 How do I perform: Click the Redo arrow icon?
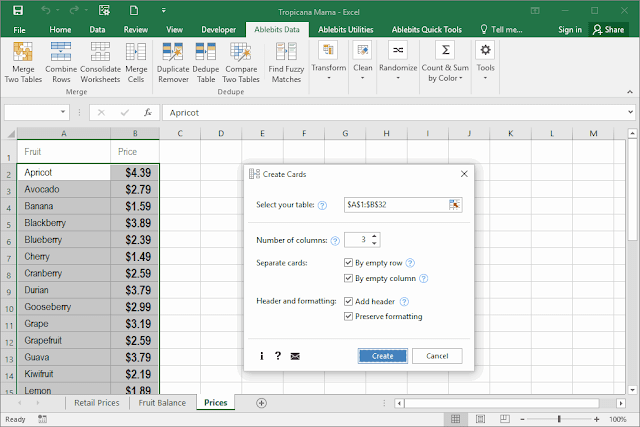click(74, 10)
